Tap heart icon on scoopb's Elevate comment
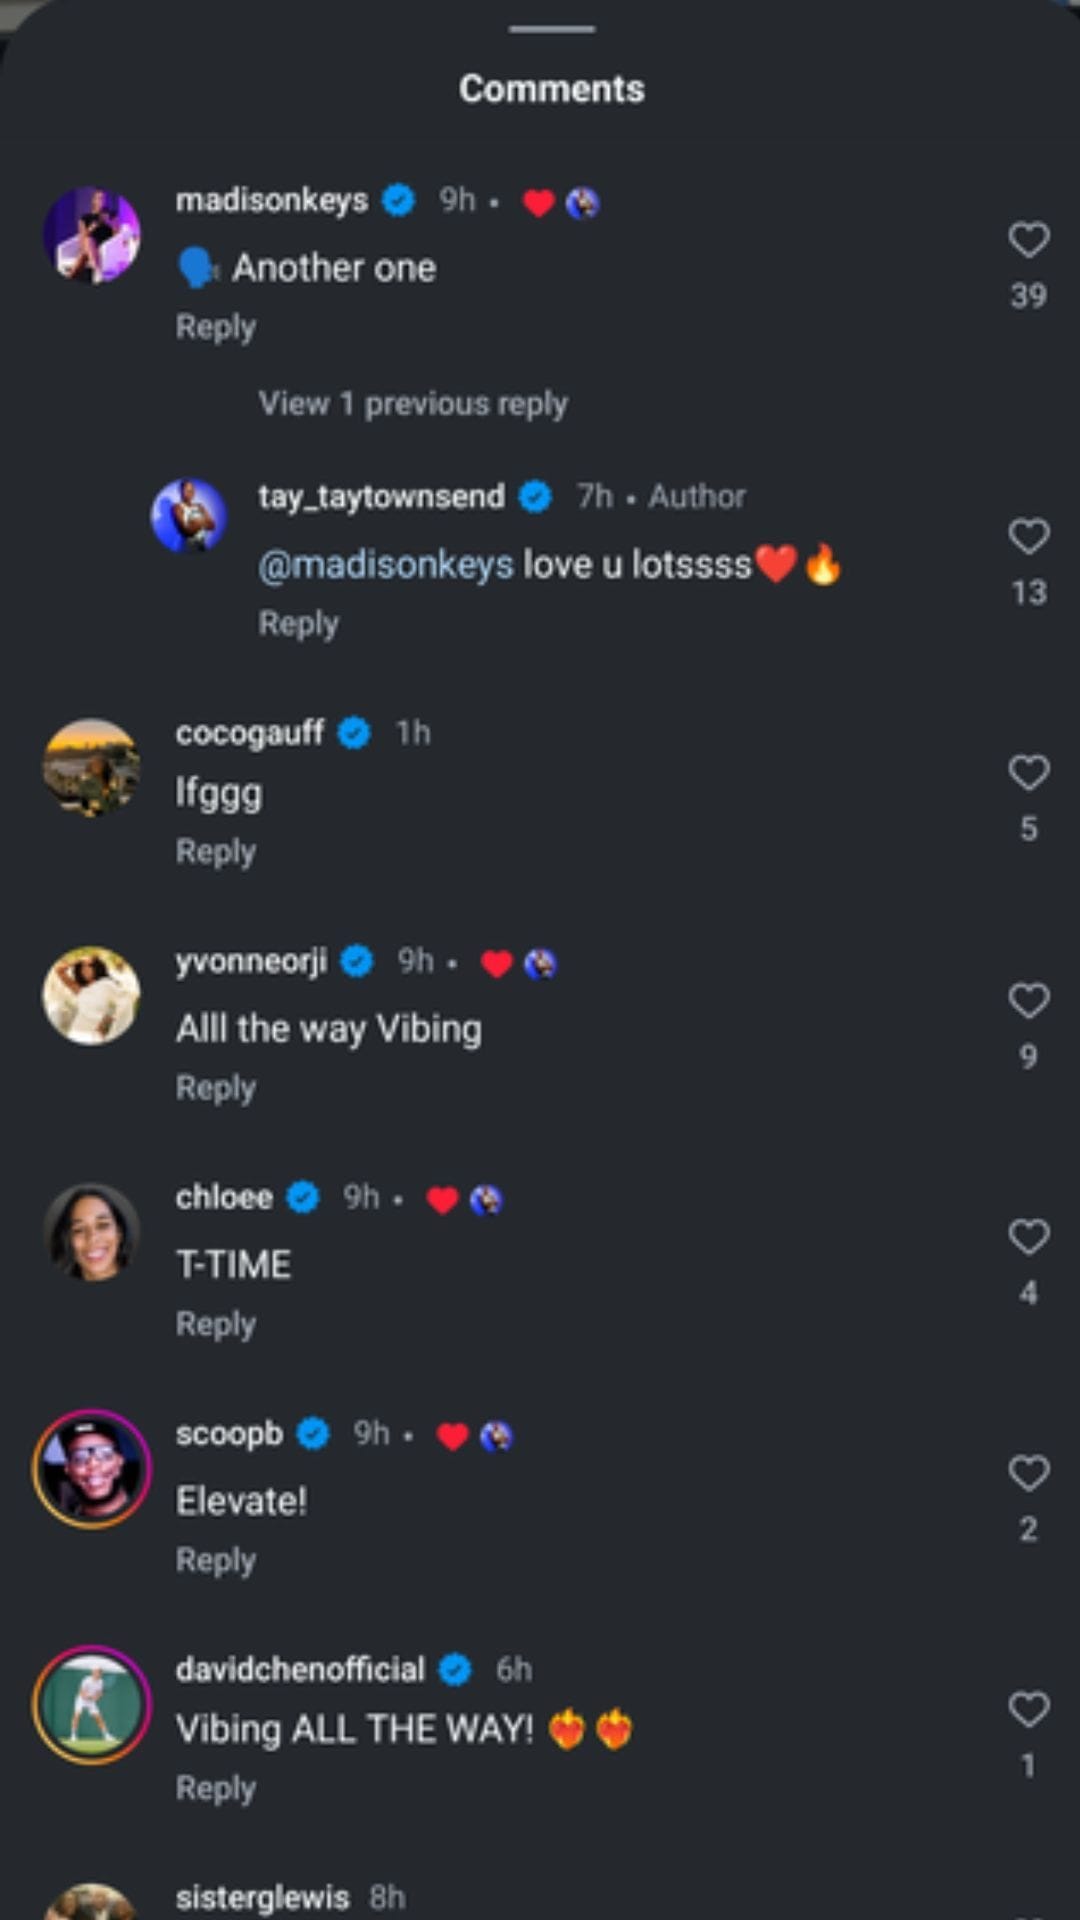 1028,1473
